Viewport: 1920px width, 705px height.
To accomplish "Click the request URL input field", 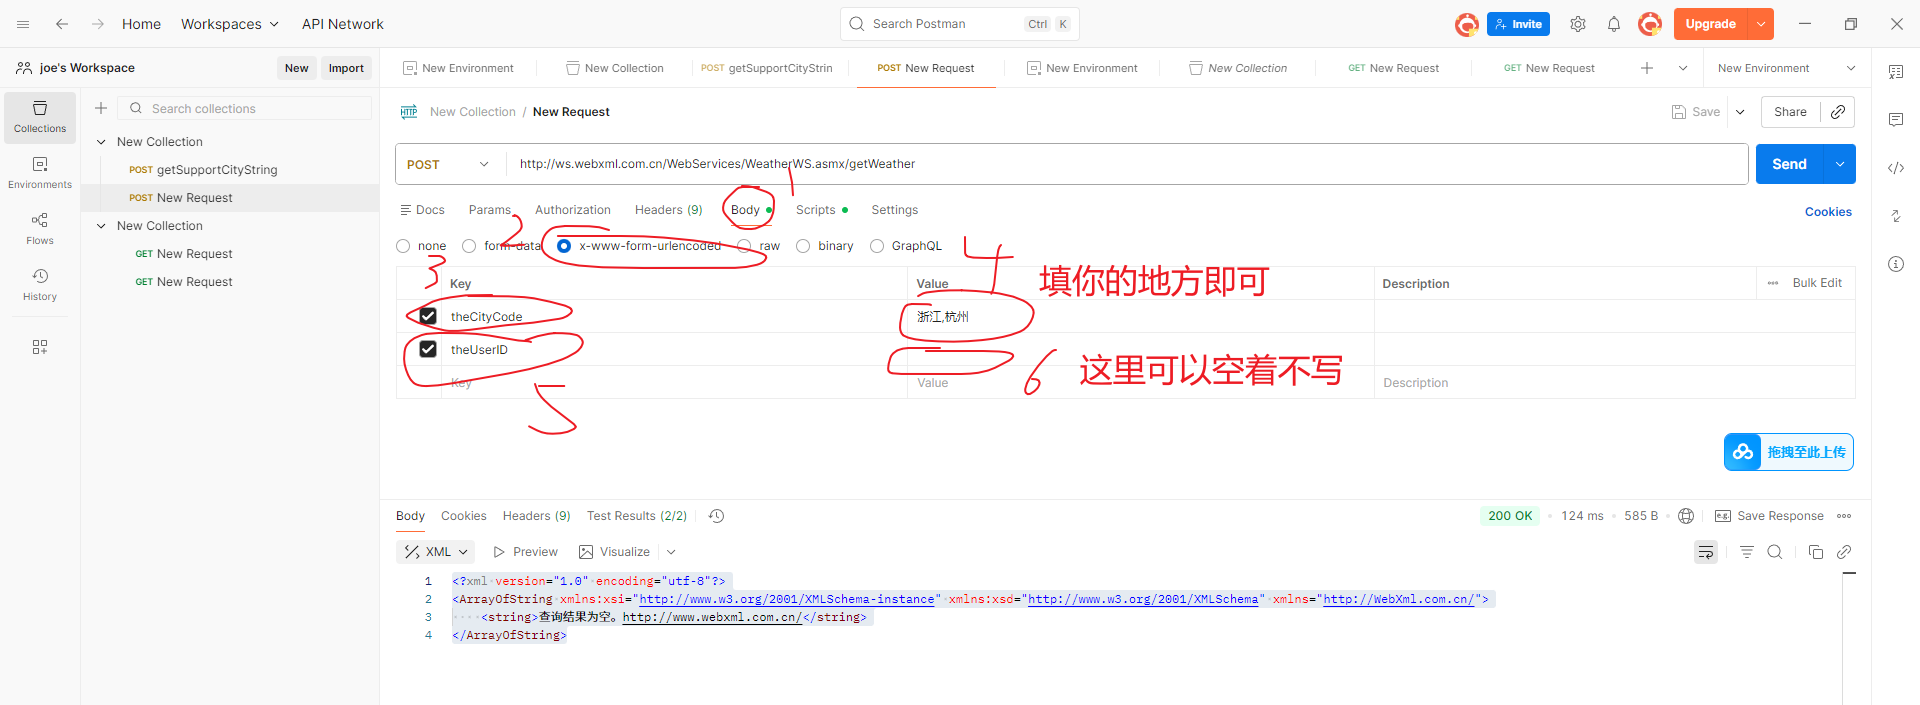I will tap(1127, 164).
